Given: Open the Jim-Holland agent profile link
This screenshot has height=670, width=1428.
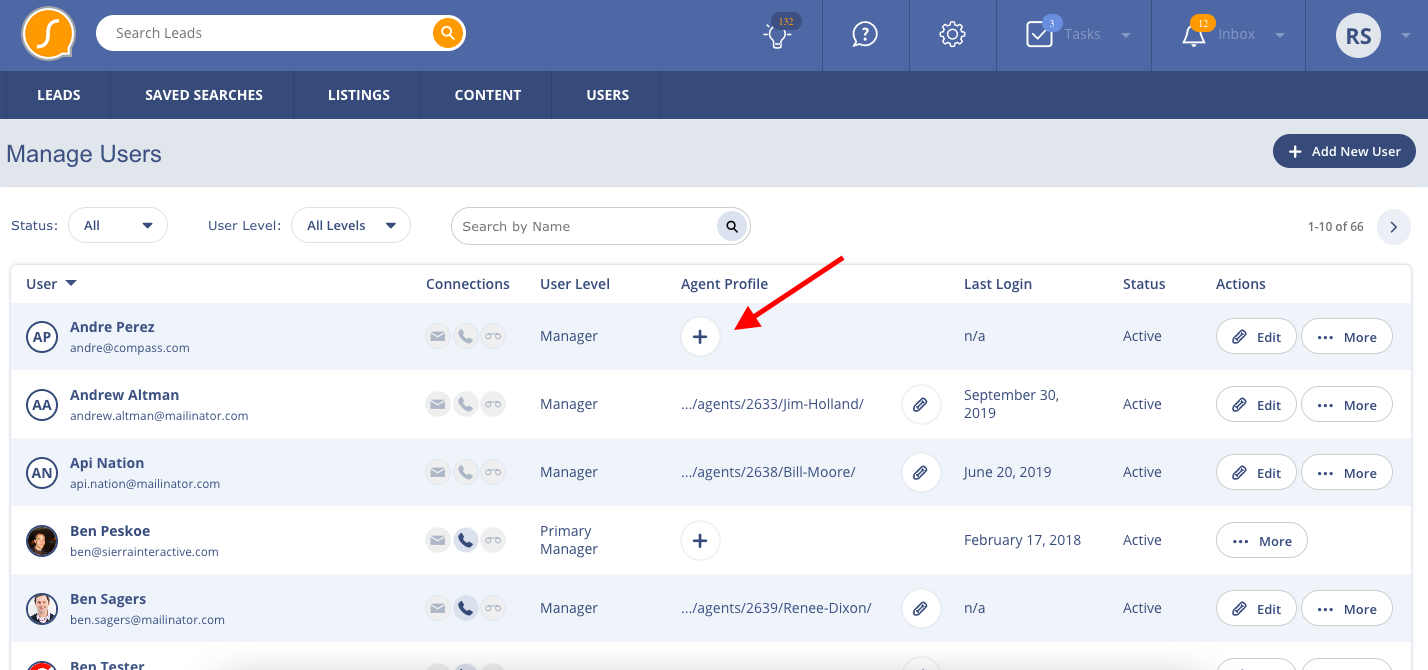Looking at the screenshot, I should coord(772,404).
